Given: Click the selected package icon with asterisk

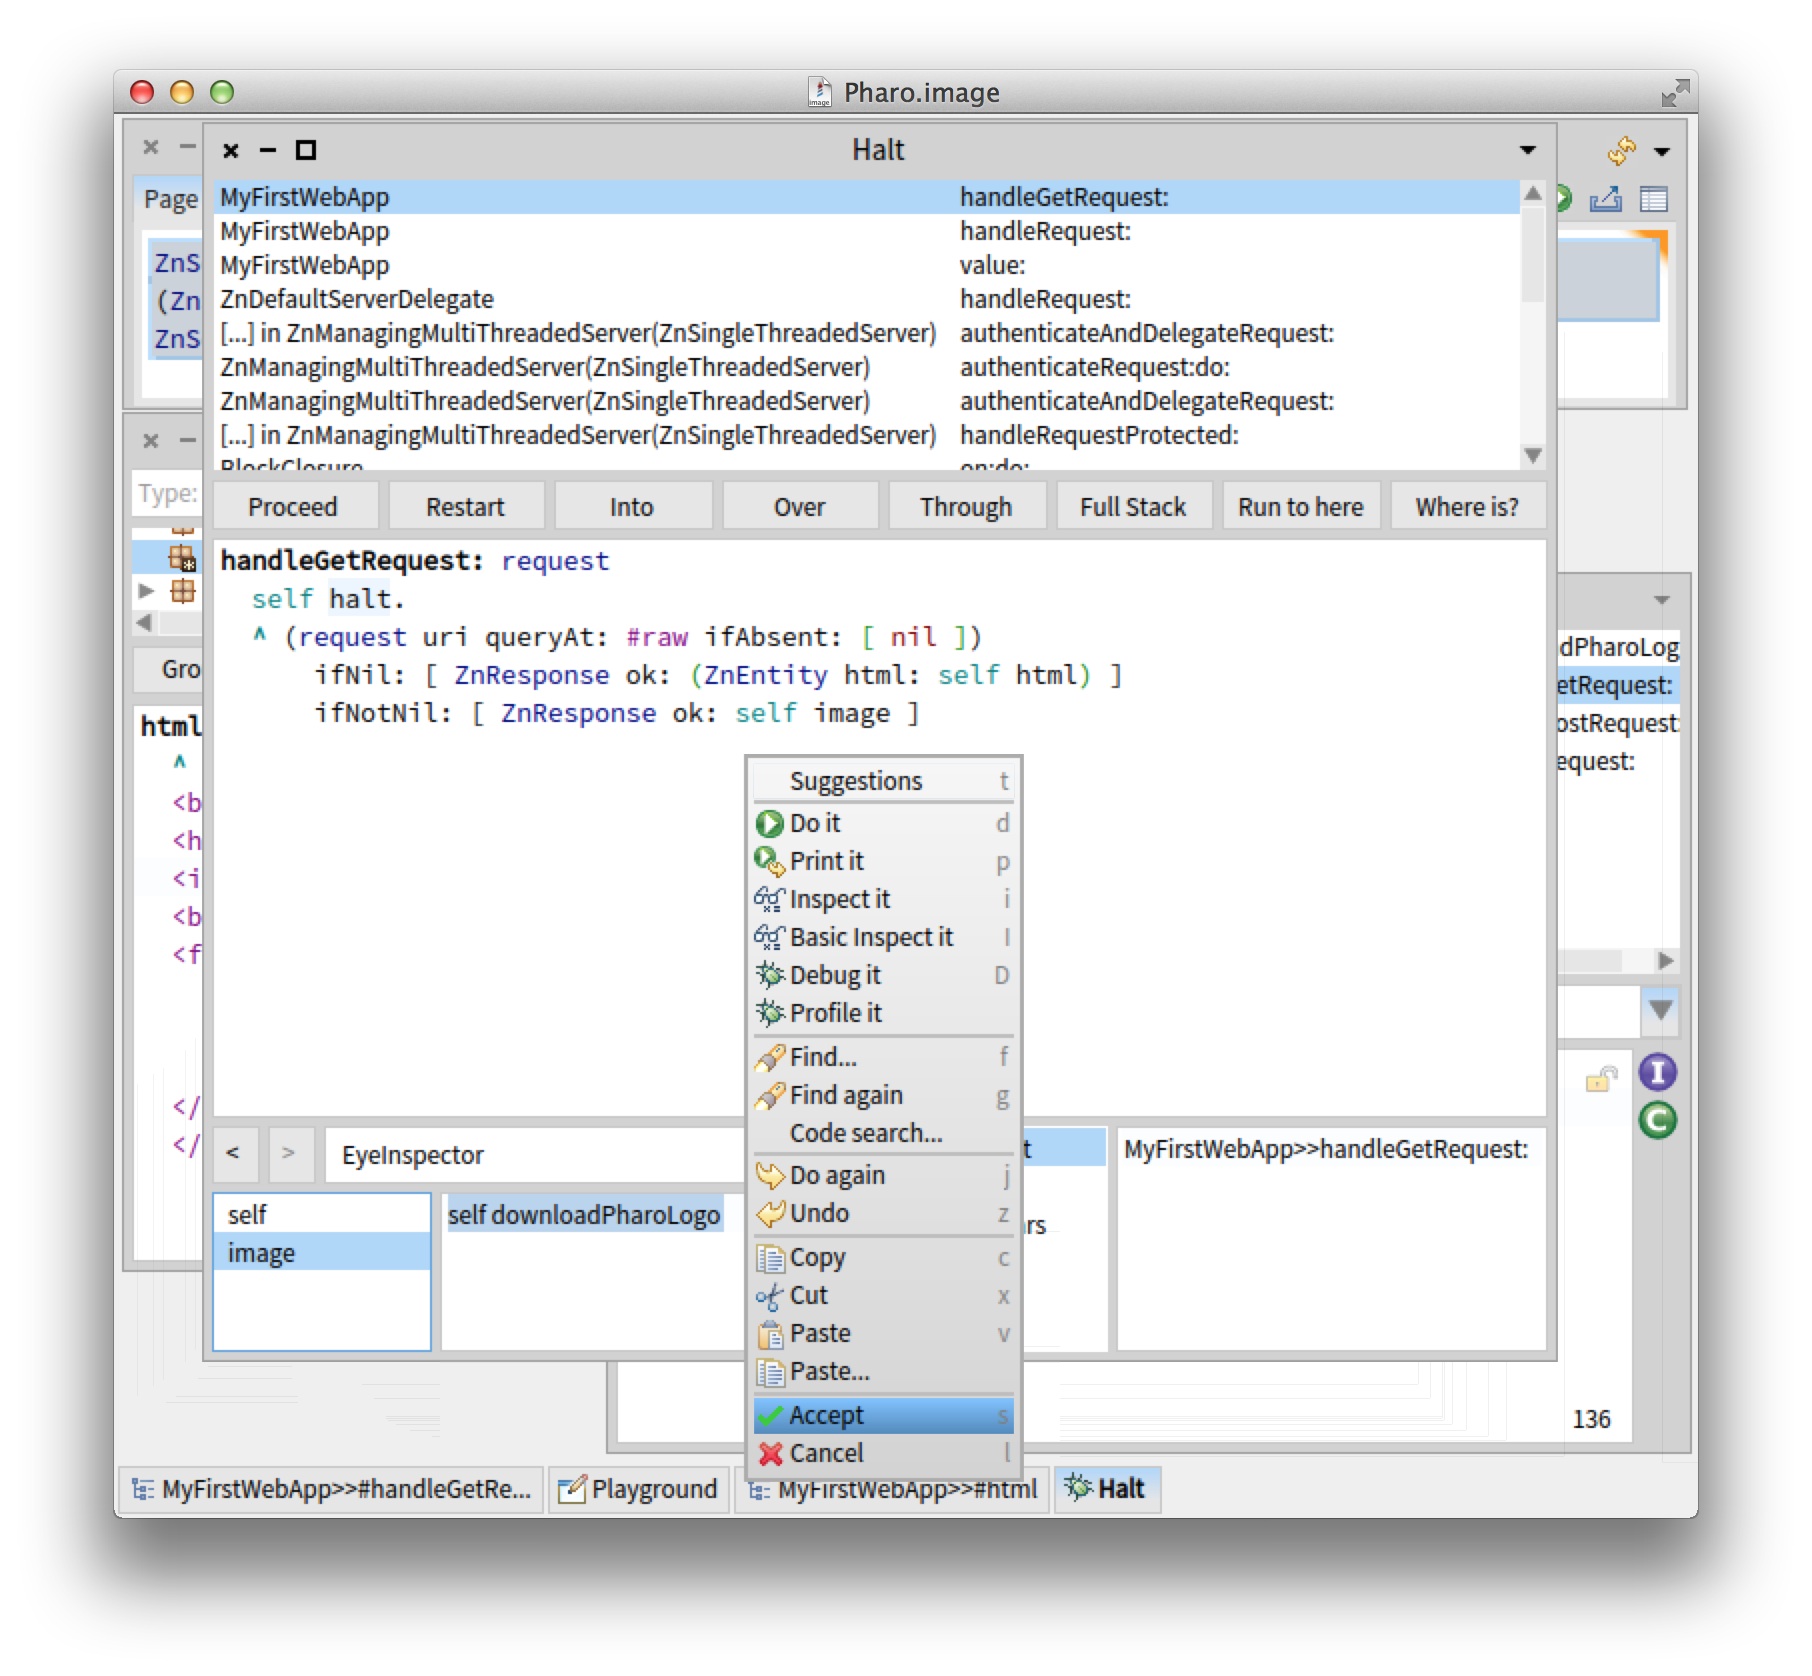Looking at the screenshot, I should tap(182, 558).
